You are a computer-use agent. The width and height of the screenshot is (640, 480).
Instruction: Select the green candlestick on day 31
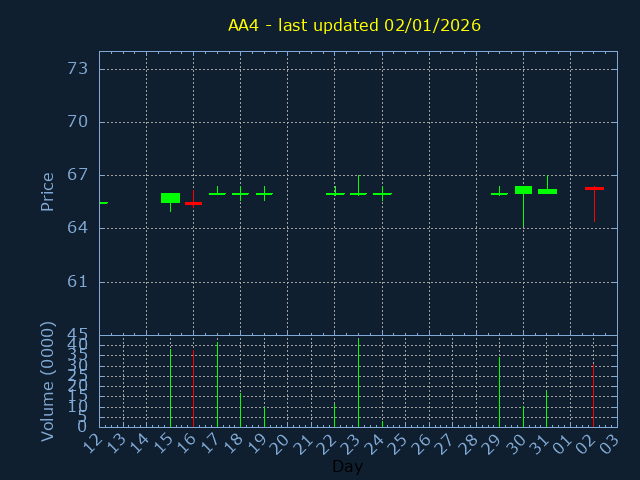pyautogui.click(x=547, y=191)
